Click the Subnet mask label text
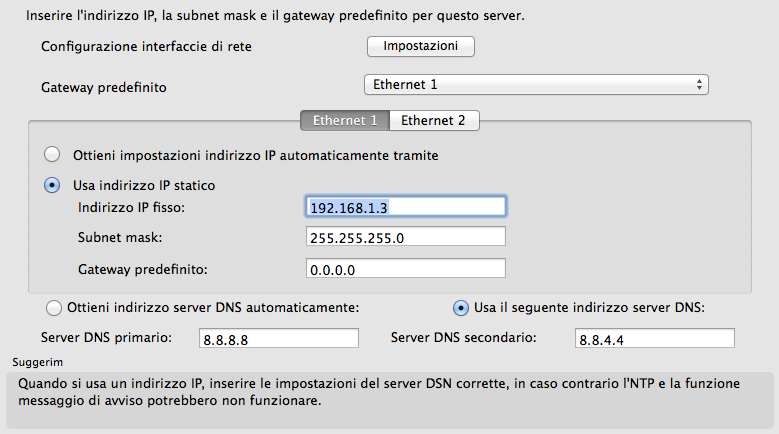 point(119,238)
